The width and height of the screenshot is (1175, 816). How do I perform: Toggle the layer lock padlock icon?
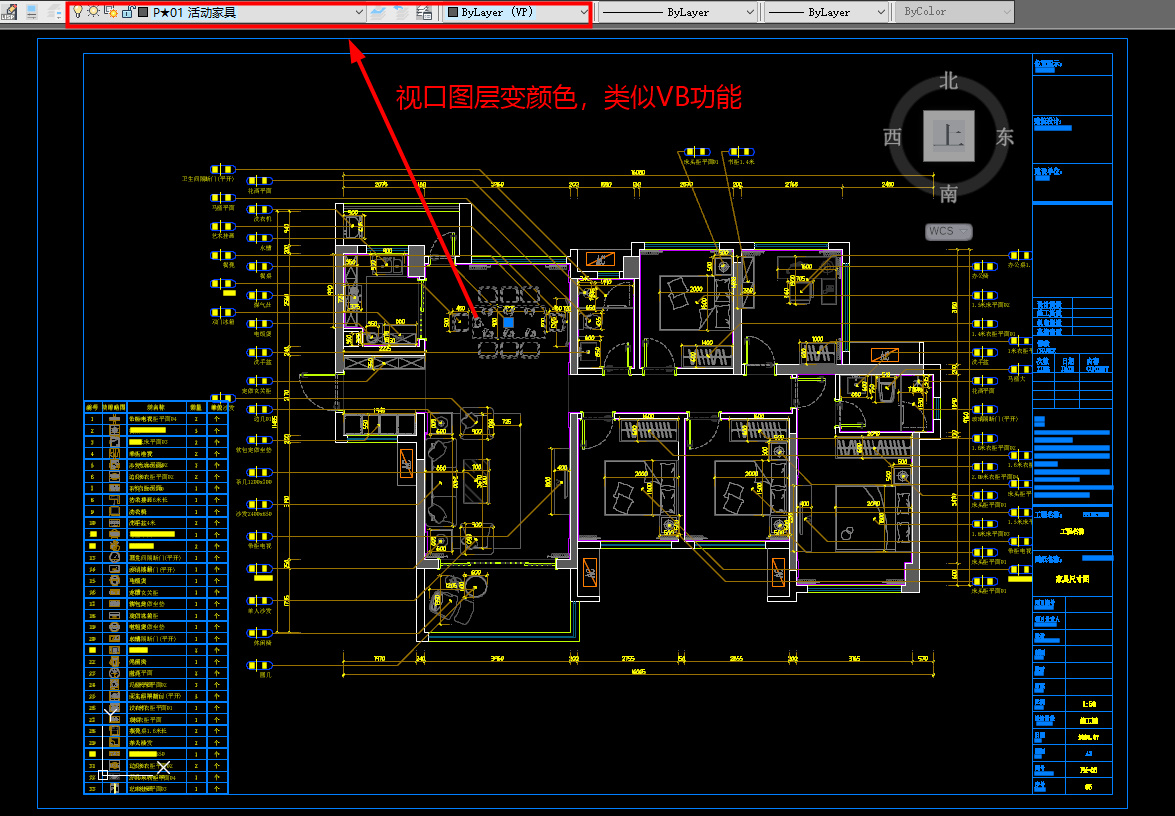[127, 12]
